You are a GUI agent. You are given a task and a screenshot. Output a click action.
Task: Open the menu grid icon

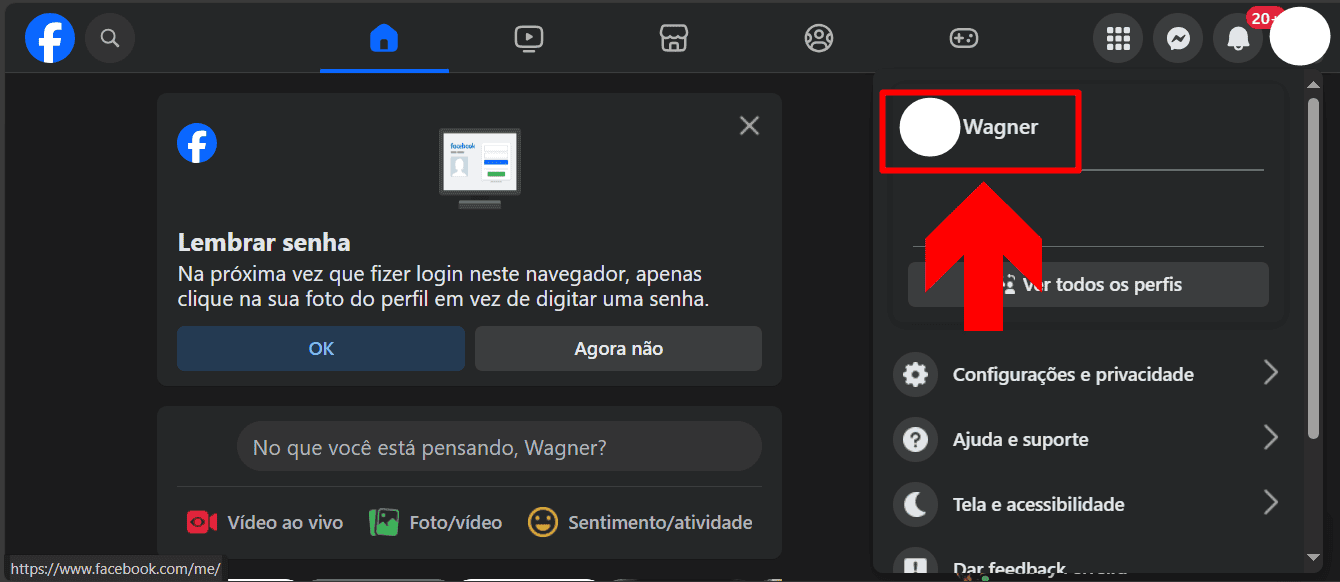tap(1118, 39)
